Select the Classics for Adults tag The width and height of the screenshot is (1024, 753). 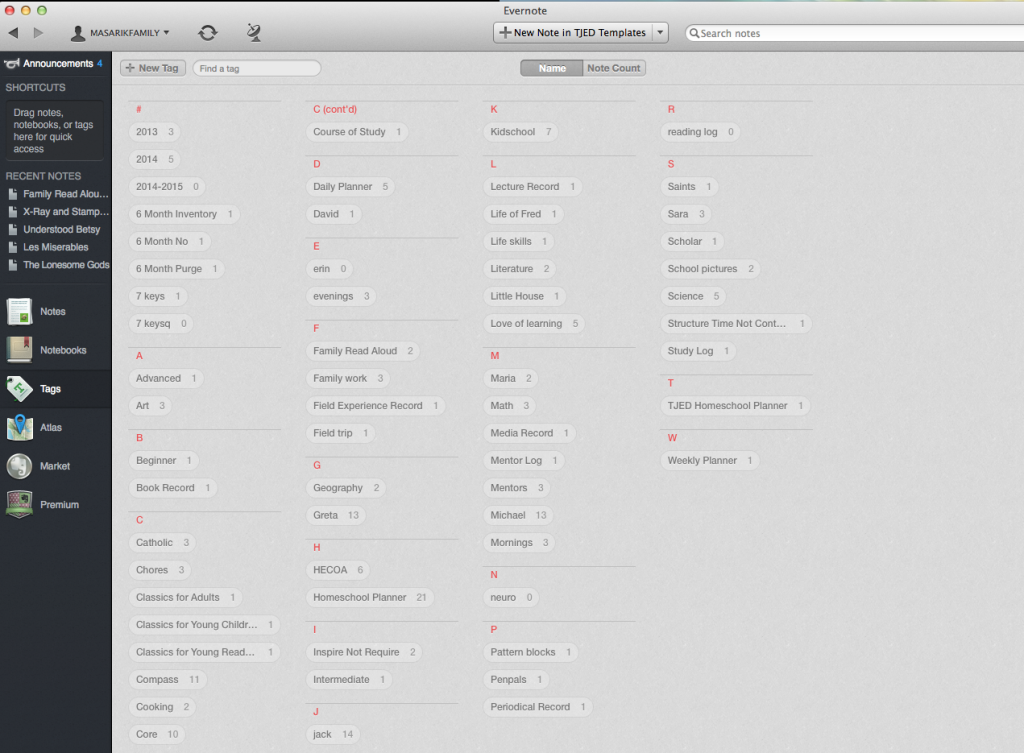pyautogui.click(x=185, y=597)
